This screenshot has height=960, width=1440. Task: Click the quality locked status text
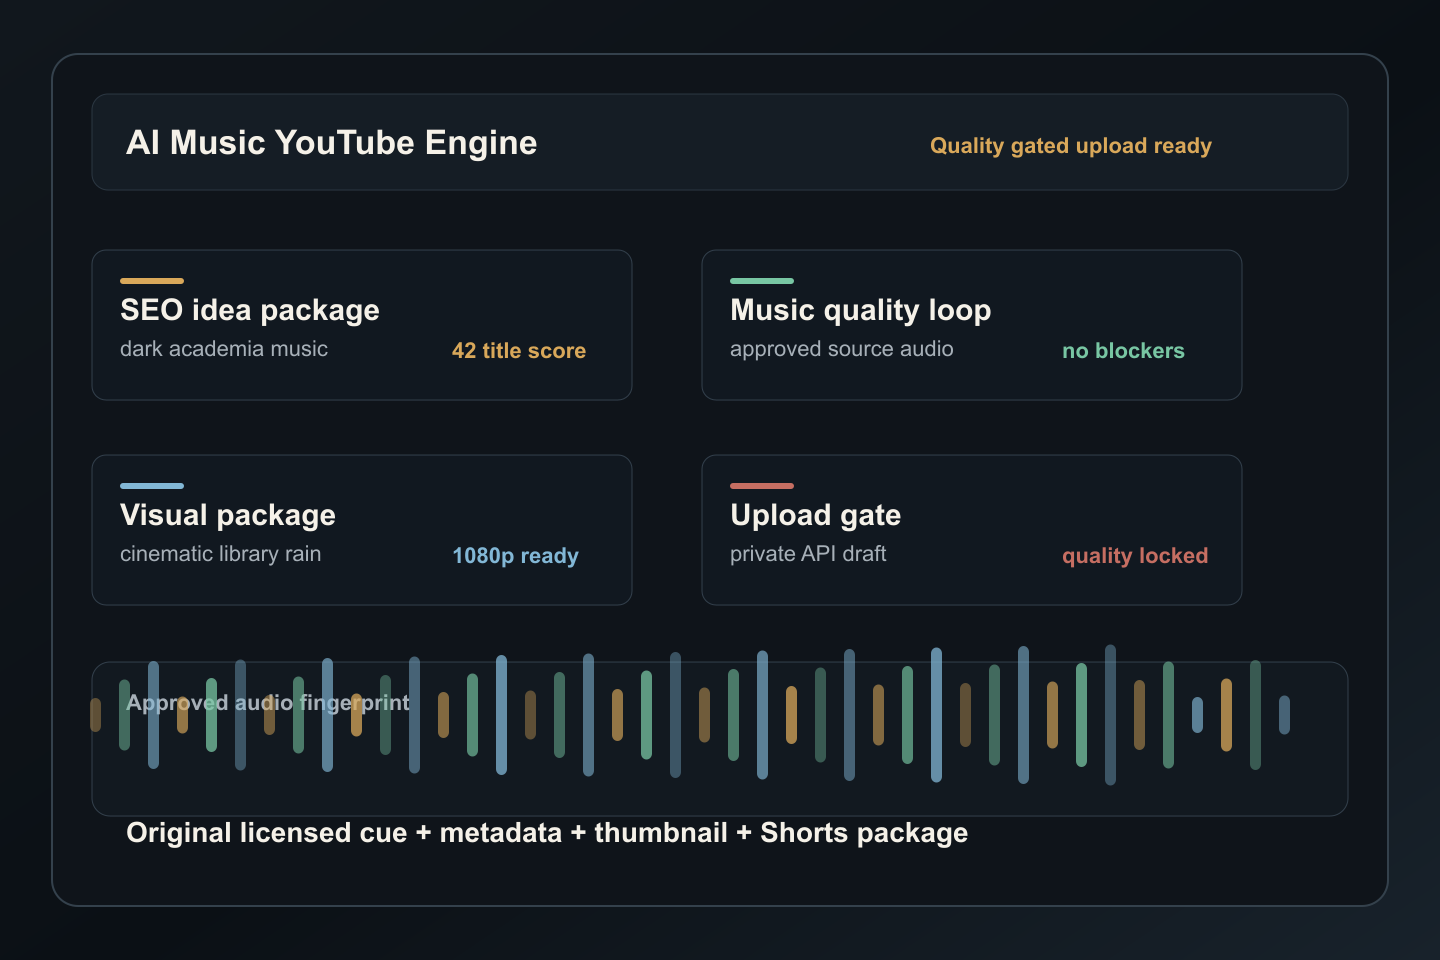(1135, 556)
